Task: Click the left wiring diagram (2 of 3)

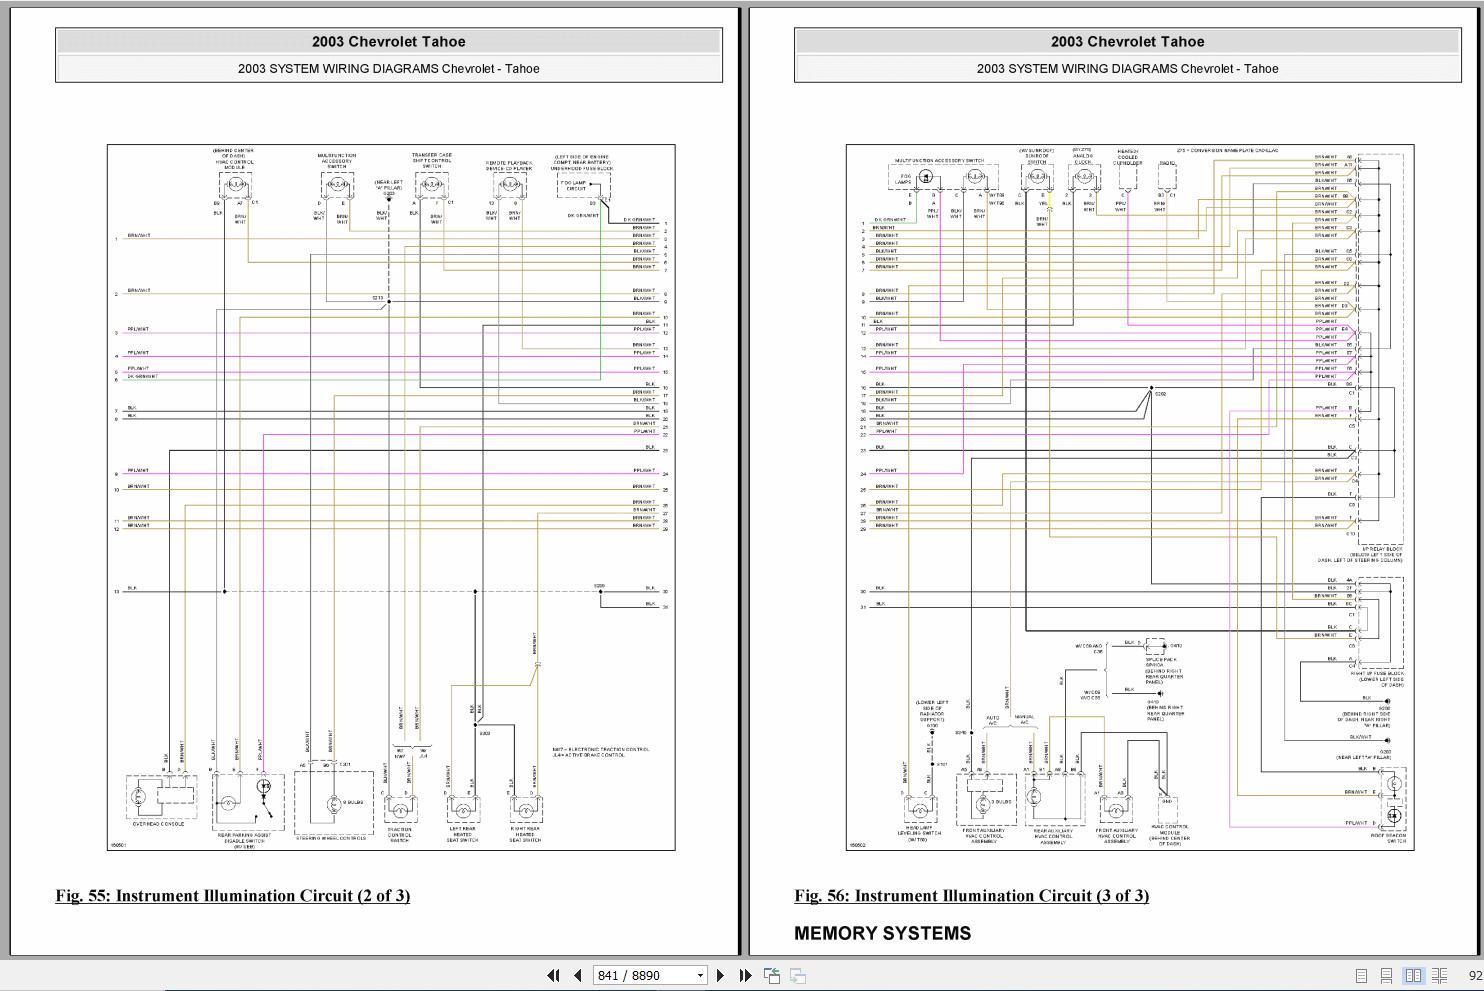Action: (x=391, y=497)
